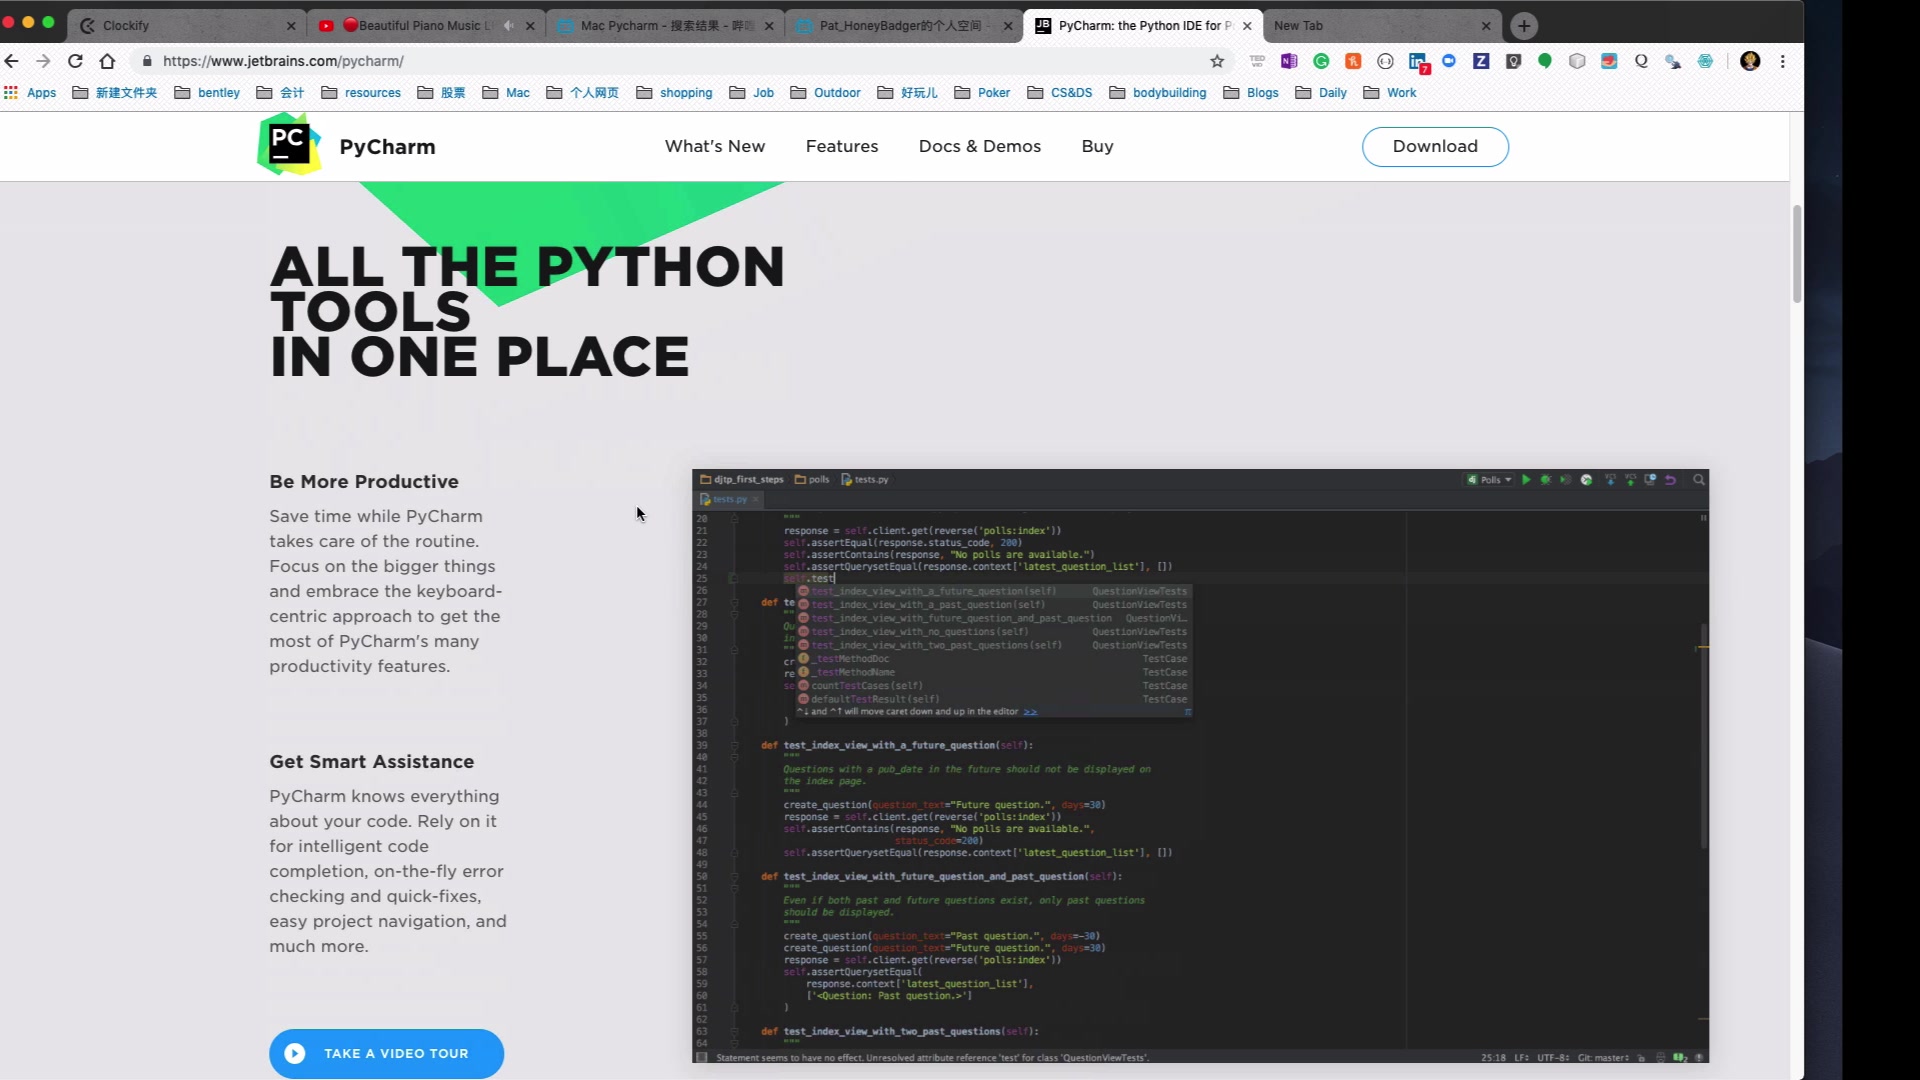This screenshot has width=1920, height=1080.
Task: Open the LinkedIn extension with 7 badge
Action: click(x=1418, y=63)
